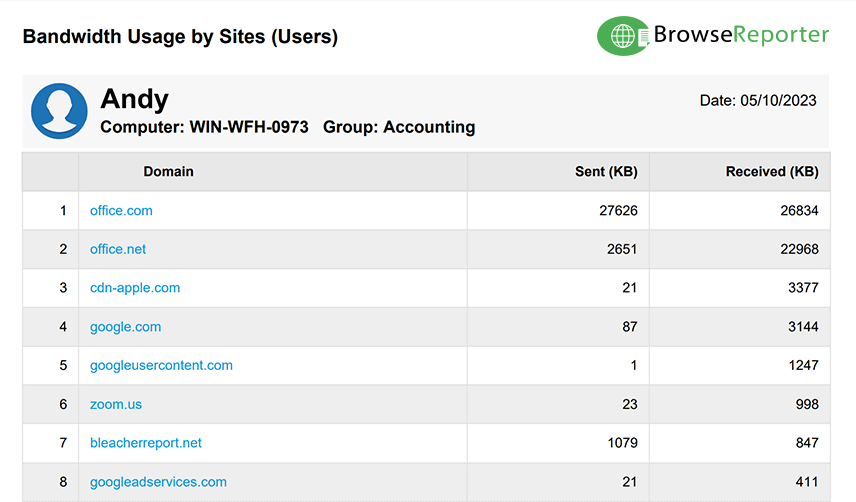This screenshot has height=502, width=856.
Task: Click the 27626 sent value for office.com
Action: [618, 211]
